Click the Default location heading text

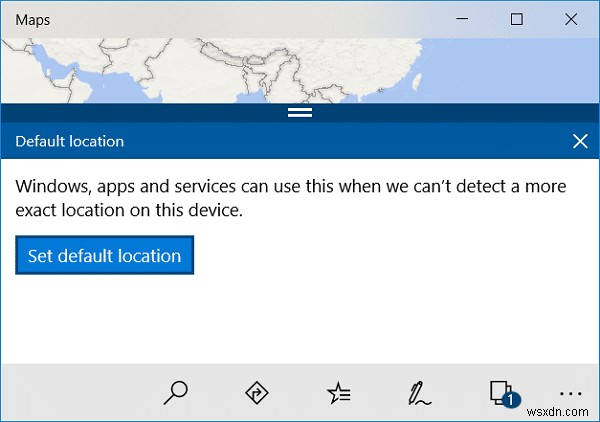tap(70, 141)
